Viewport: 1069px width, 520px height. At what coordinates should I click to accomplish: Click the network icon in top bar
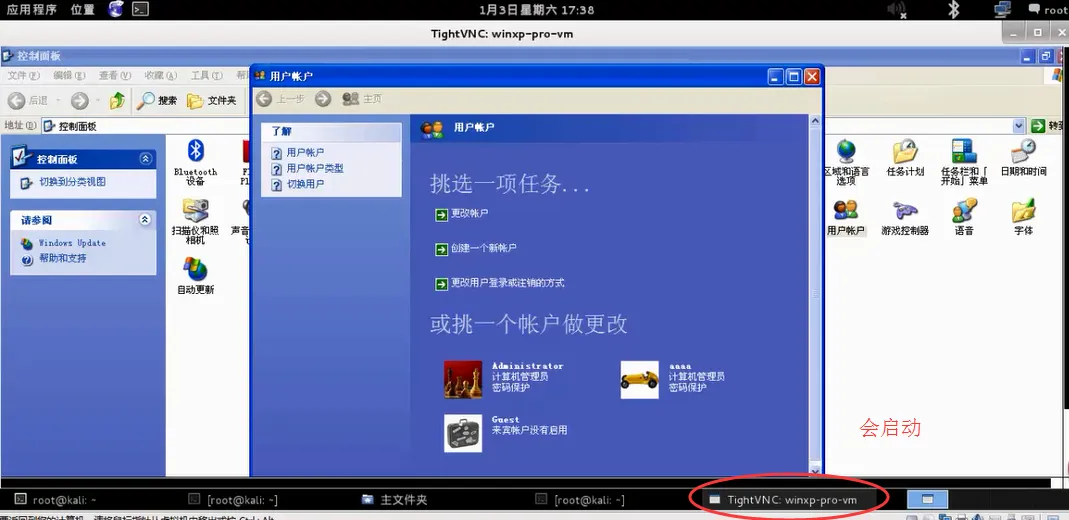(1002, 10)
